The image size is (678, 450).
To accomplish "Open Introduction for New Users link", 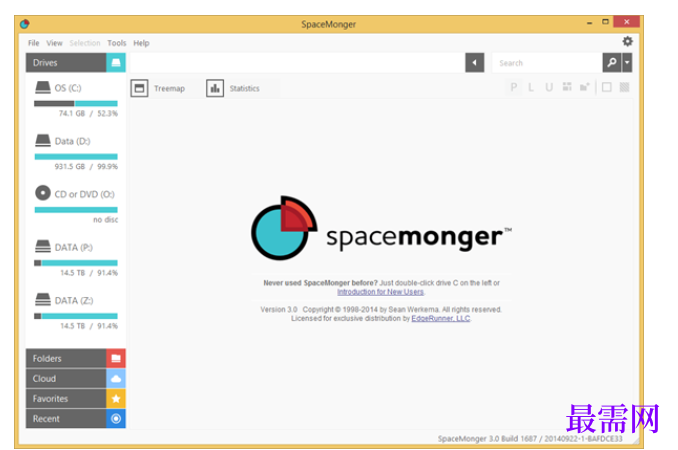I will (380, 292).
